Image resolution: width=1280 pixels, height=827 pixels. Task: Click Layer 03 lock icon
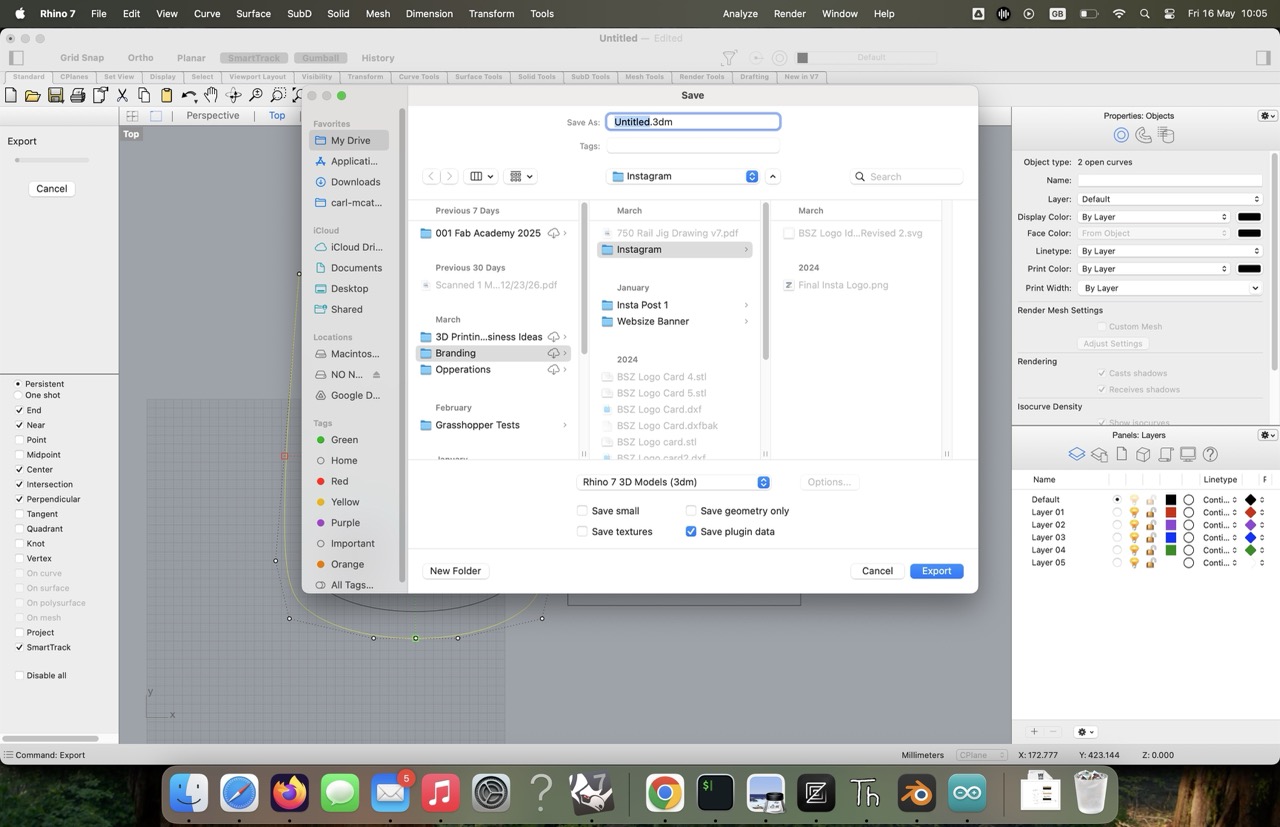(x=1150, y=537)
